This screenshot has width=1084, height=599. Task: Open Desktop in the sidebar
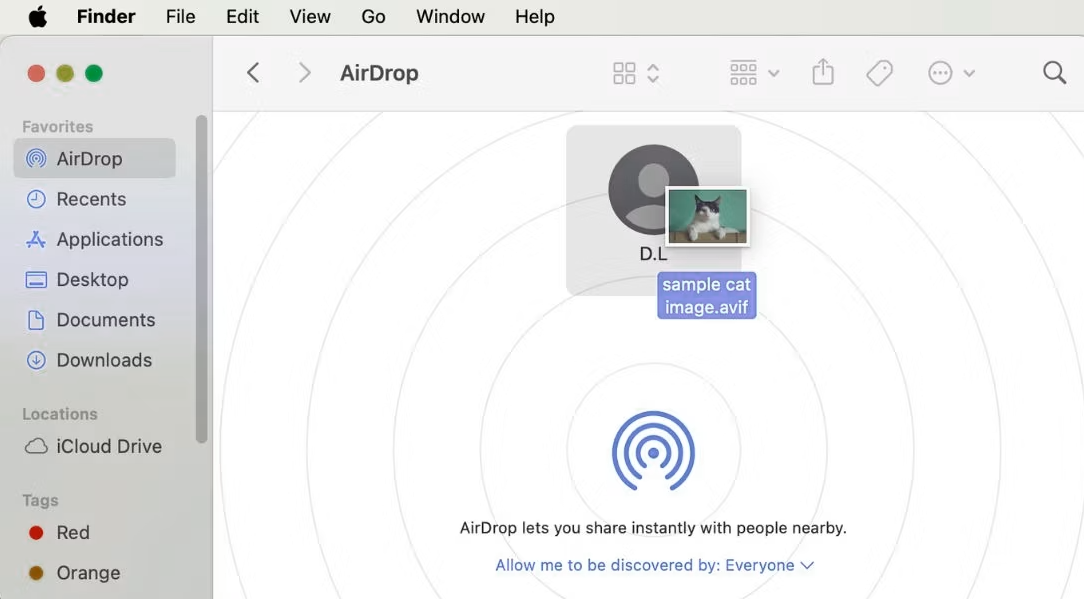click(95, 279)
